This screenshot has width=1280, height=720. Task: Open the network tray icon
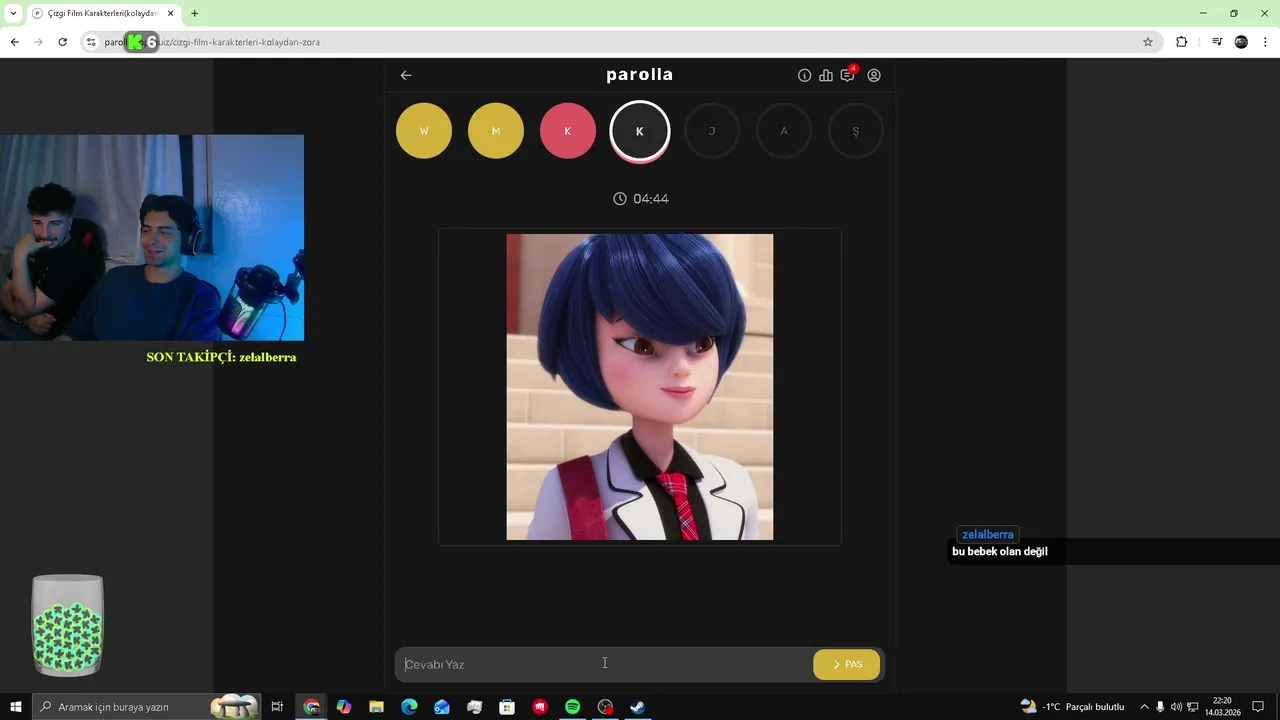coord(1193,707)
